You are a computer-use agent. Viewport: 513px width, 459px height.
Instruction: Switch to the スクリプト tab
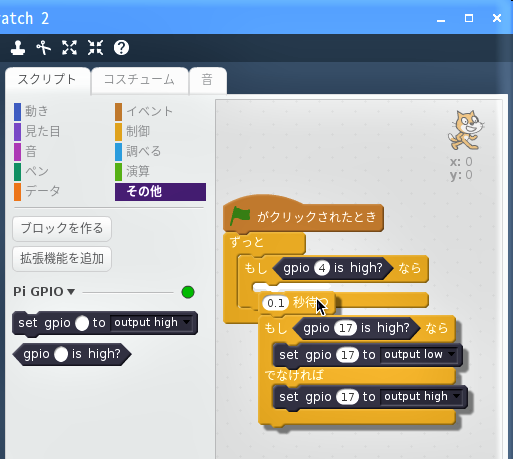click(x=47, y=80)
